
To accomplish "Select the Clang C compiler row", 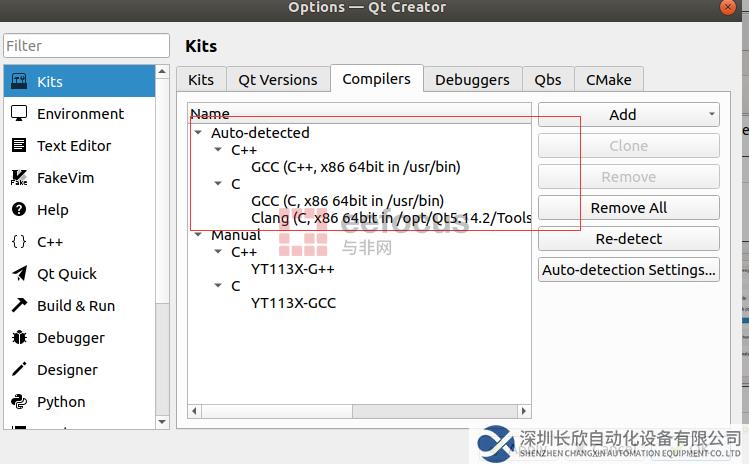I will [x=391, y=218].
